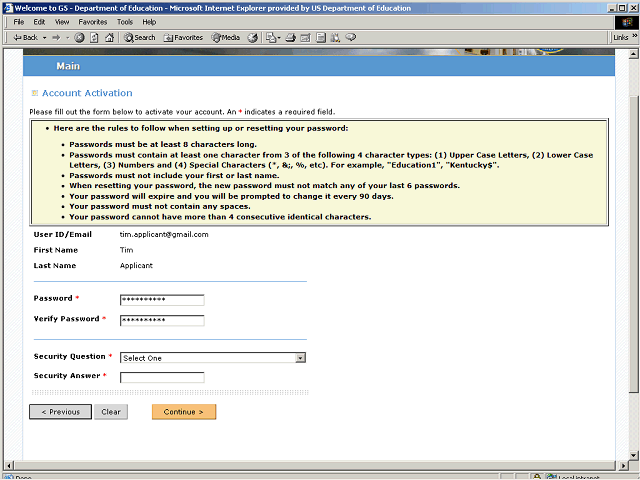Image resolution: width=640 pixels, height=480 pixels.
Task: Open the Media toolbar button
Action: [226, 38]
